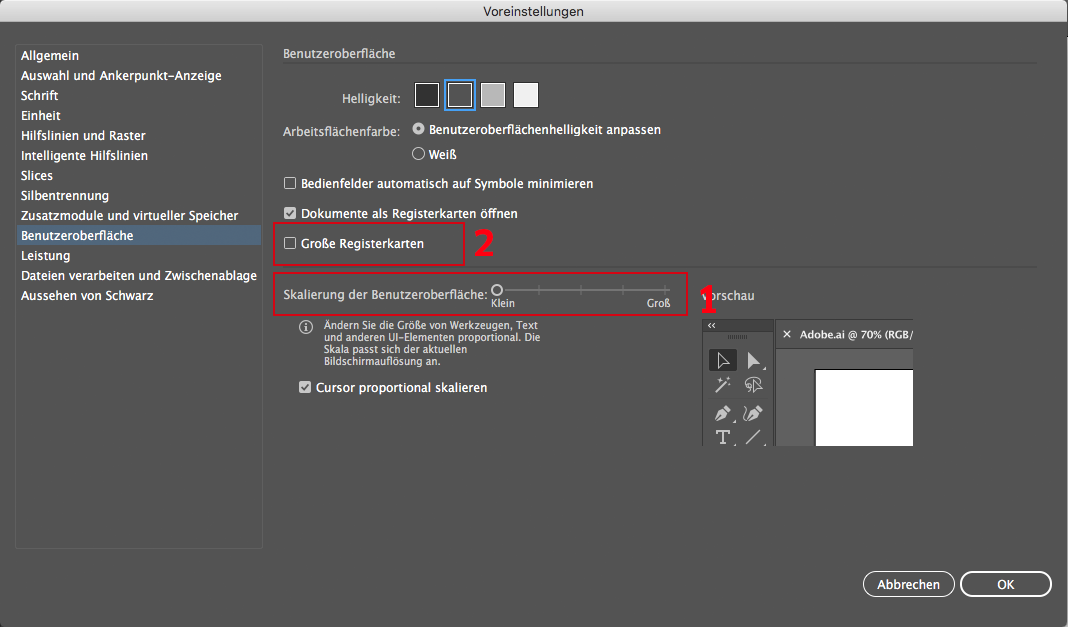
Task: Choose the darkest brightness swatch
Action: (426, 95)
